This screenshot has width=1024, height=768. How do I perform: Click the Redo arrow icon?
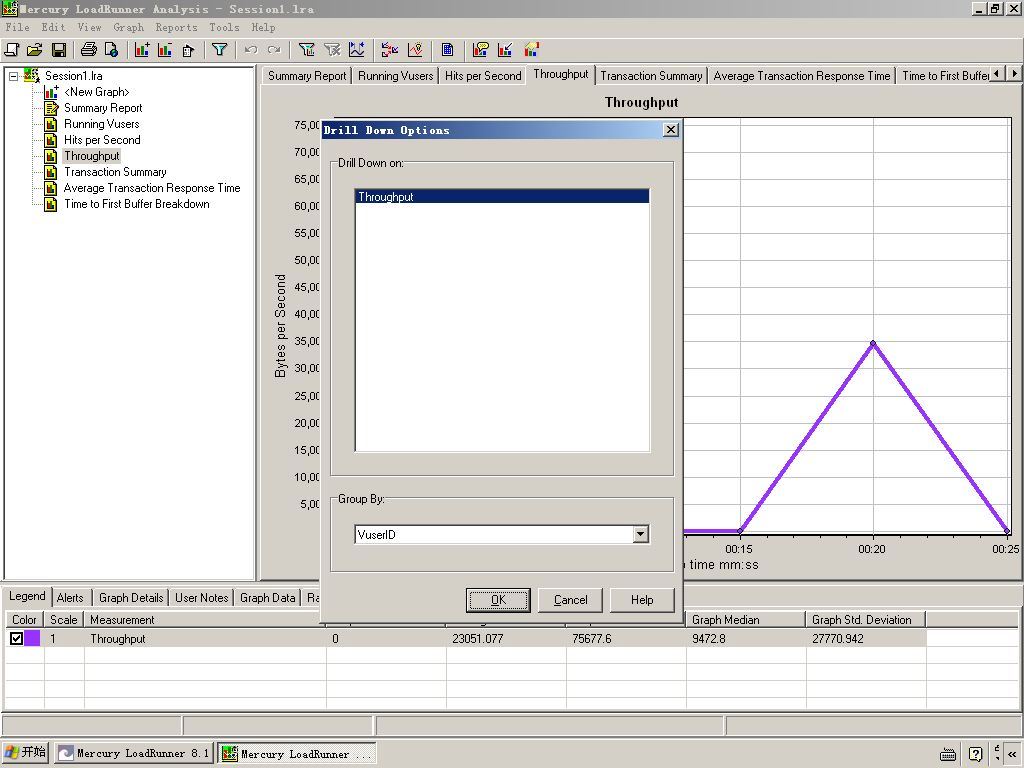pyautogui.click(x=274, y=50)
